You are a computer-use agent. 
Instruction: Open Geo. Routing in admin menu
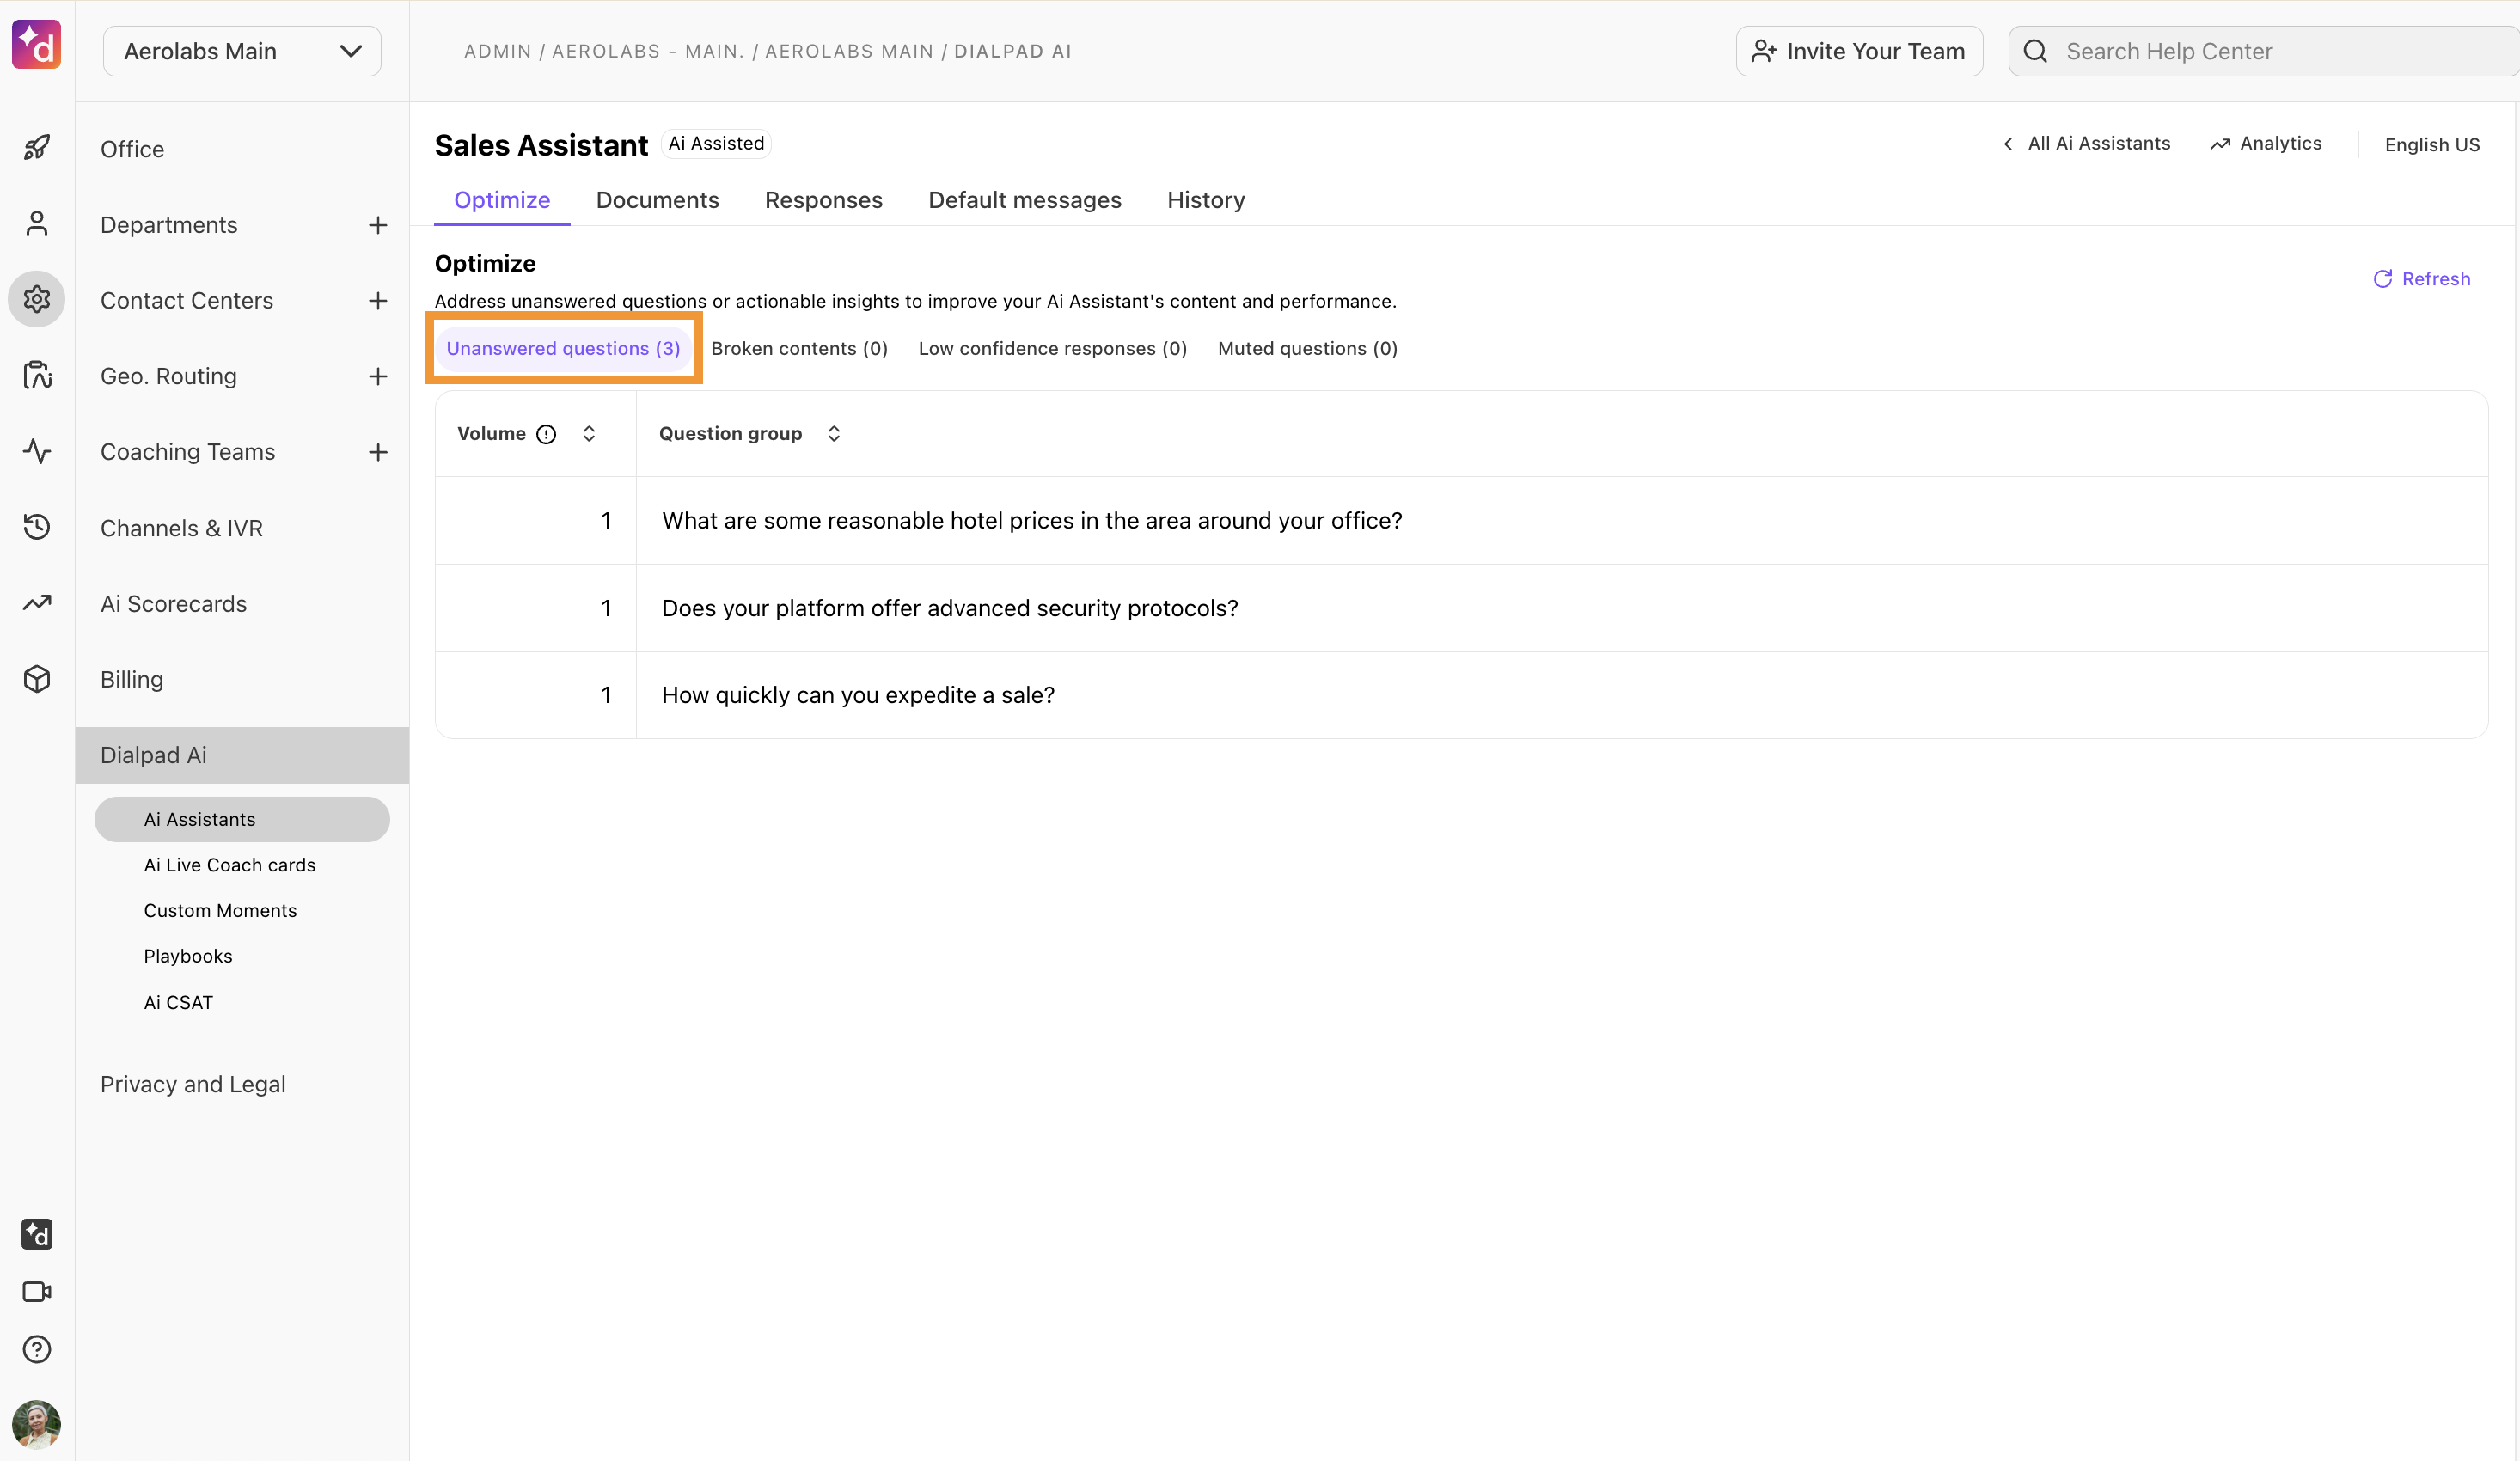coord(168,377)
